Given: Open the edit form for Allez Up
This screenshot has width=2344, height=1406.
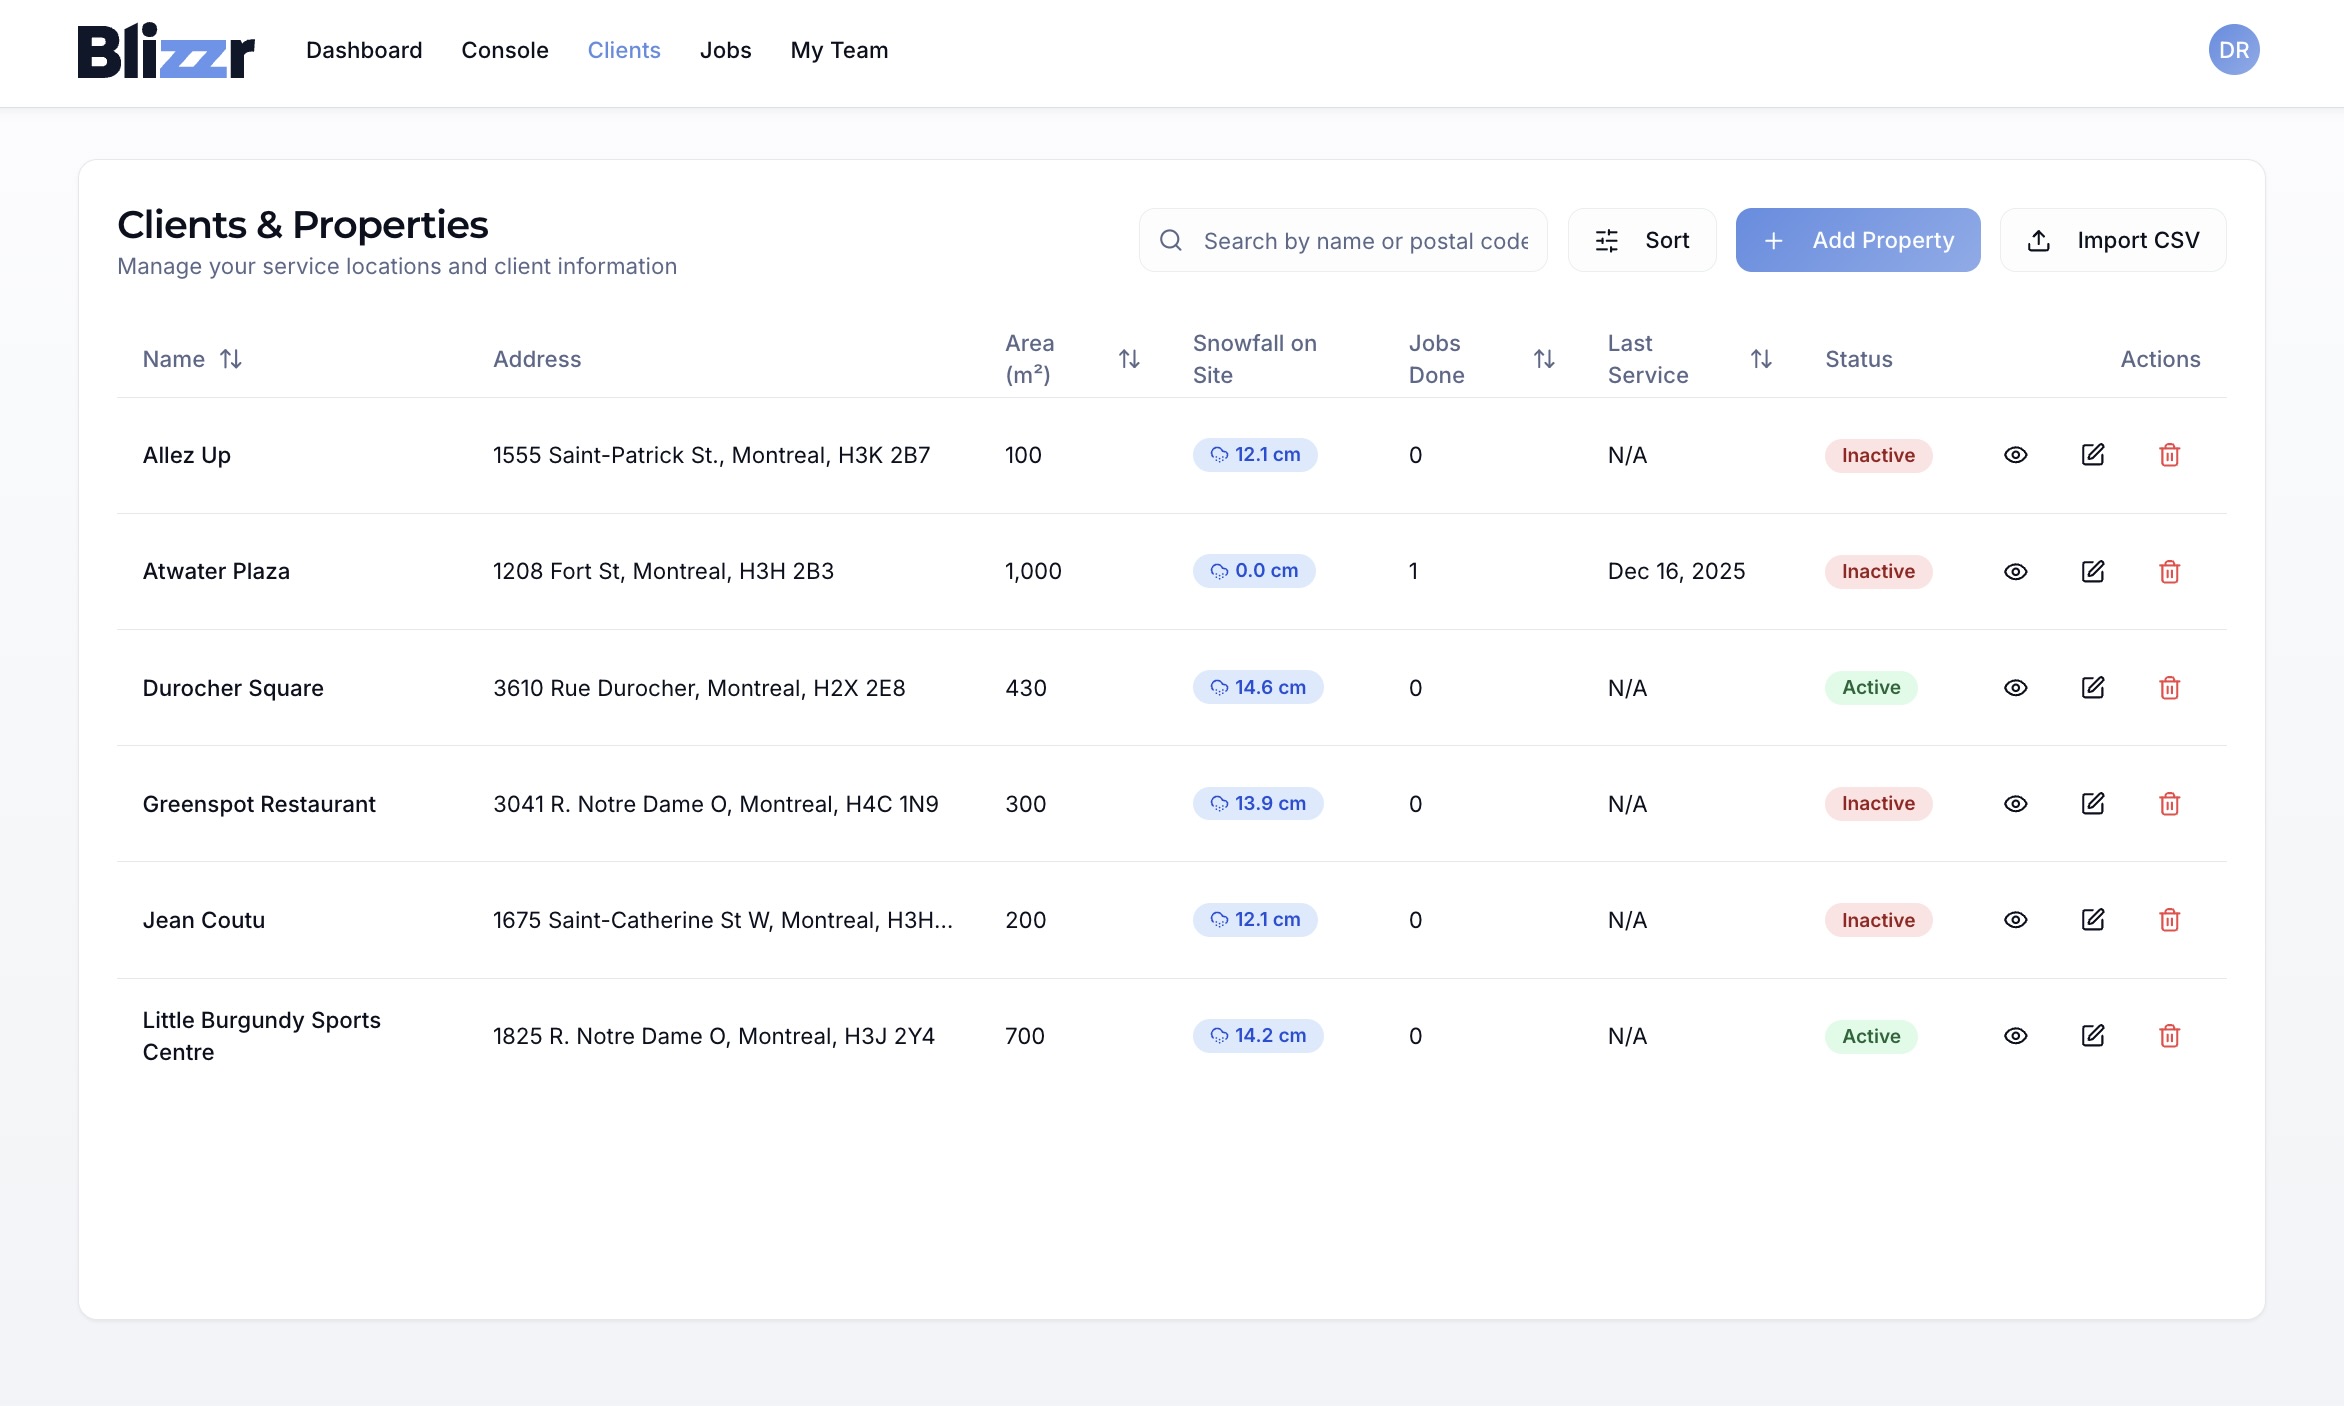Looking at the screenshot, I should coord(2092,455).
